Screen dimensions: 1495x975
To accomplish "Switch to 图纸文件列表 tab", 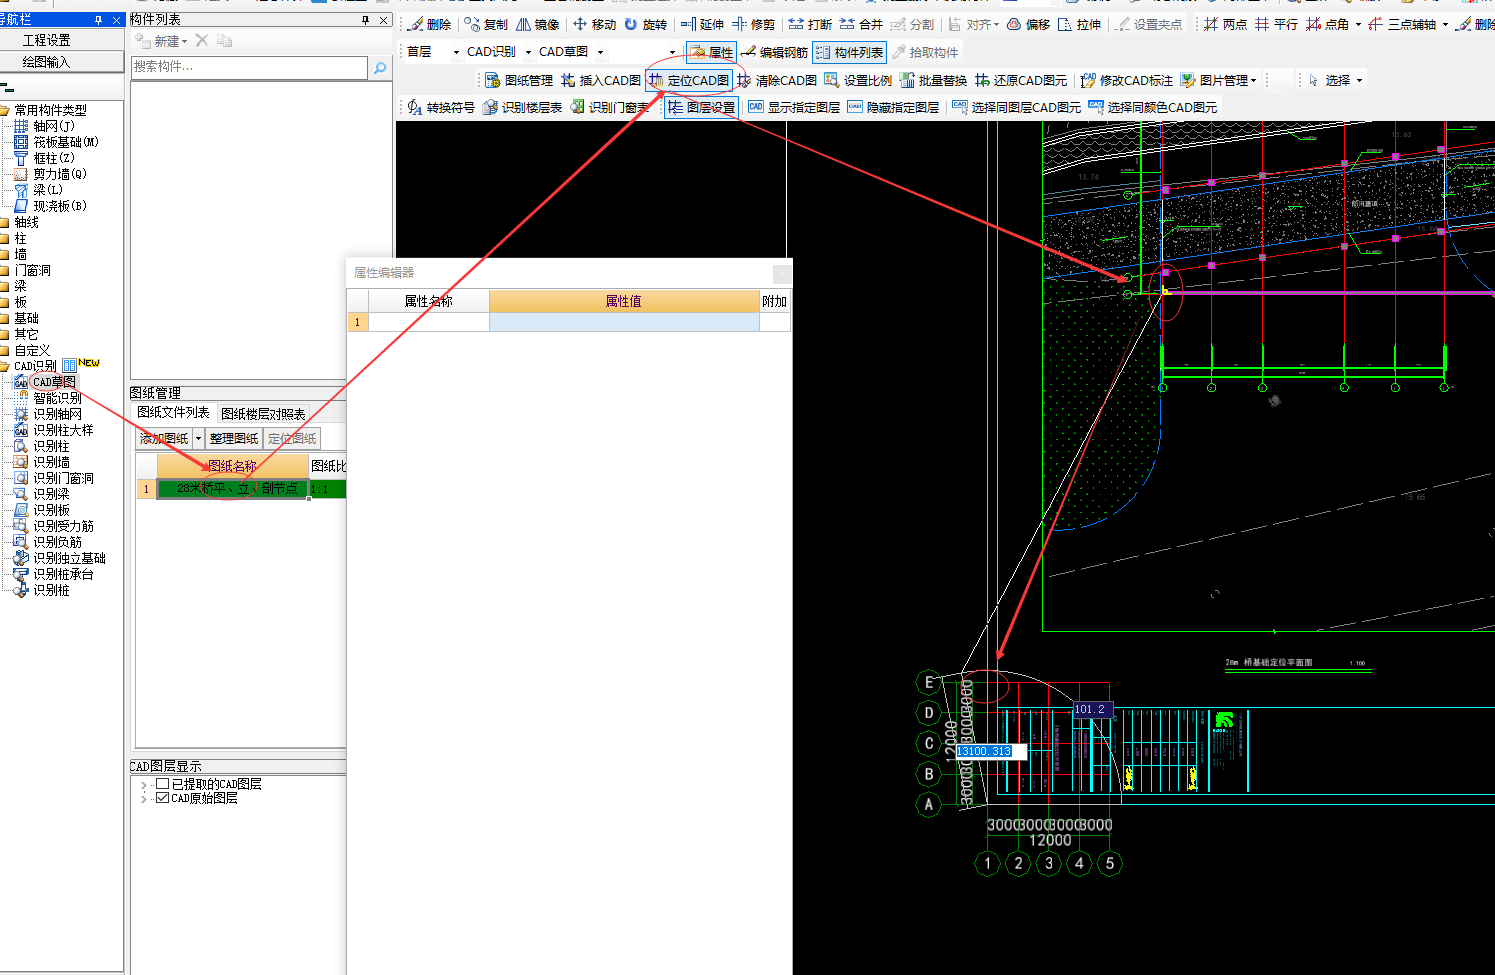I will tap(173, 412).
